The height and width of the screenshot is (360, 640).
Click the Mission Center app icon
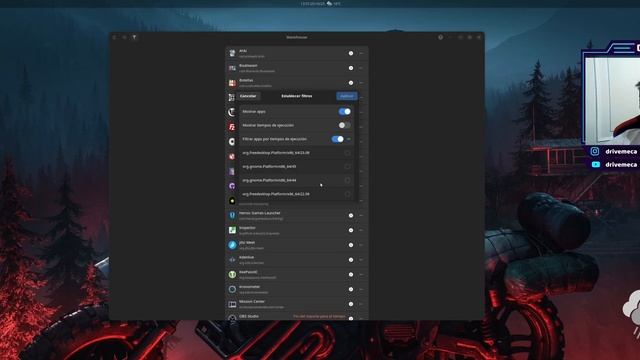tap(232, 304)
